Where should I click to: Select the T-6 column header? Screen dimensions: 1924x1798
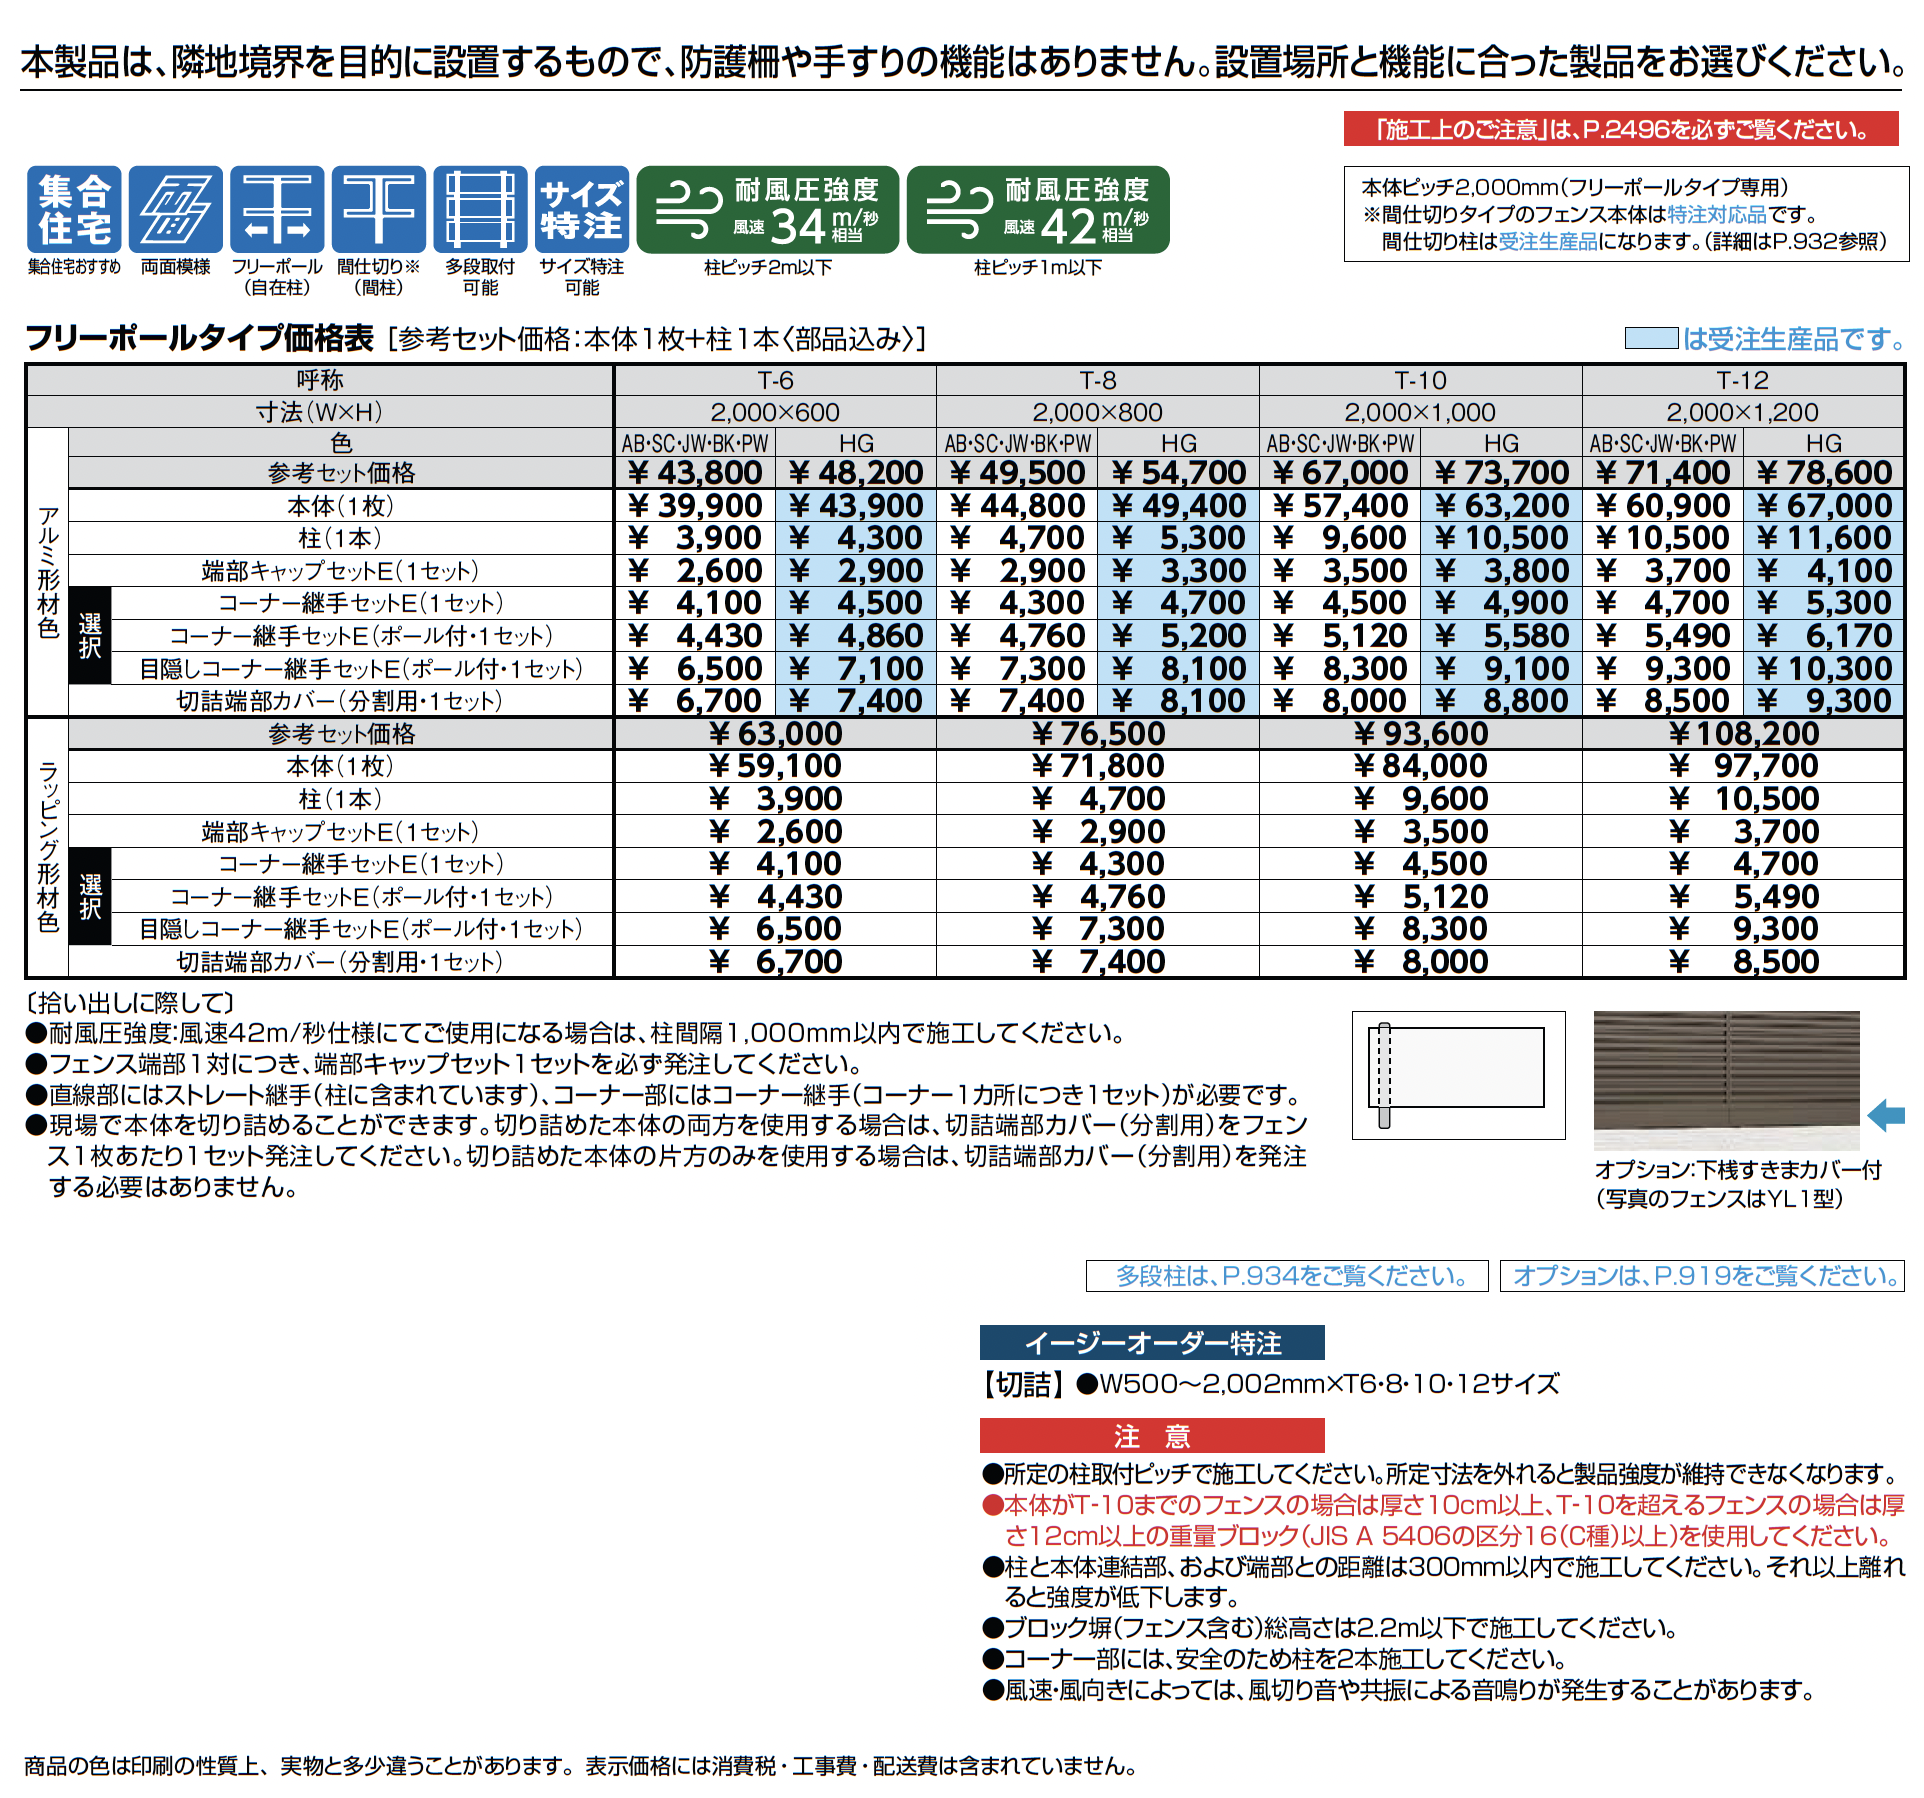click(x=775, y=380)
